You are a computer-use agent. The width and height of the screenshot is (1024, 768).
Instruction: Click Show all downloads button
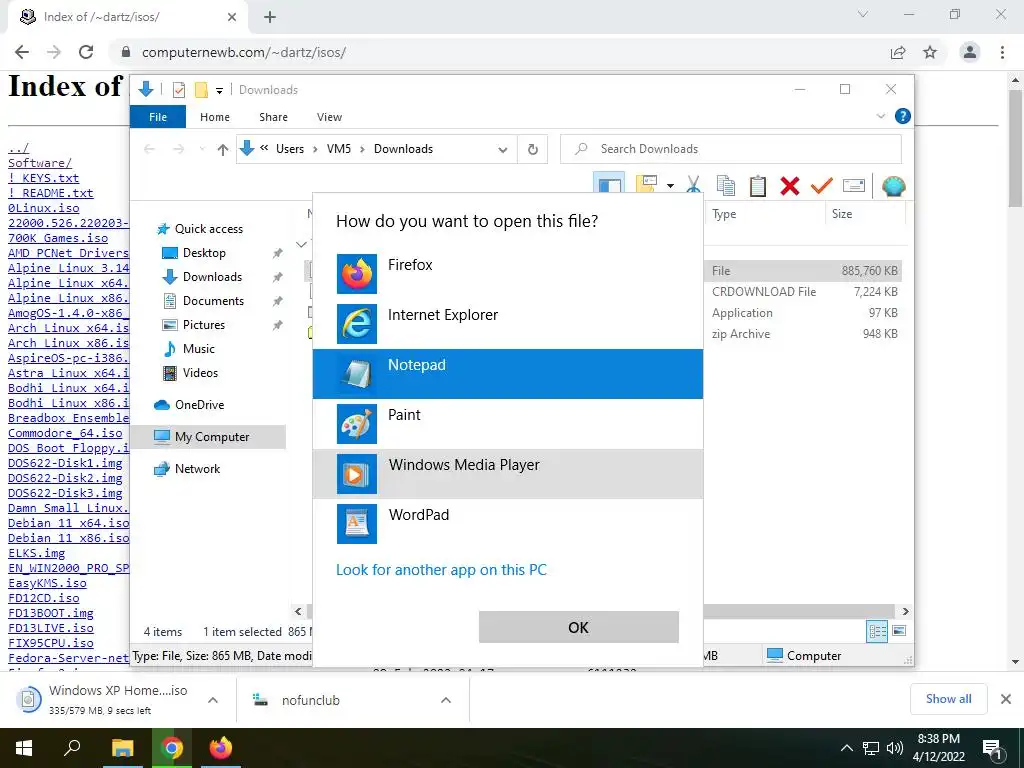pos(948,699)
